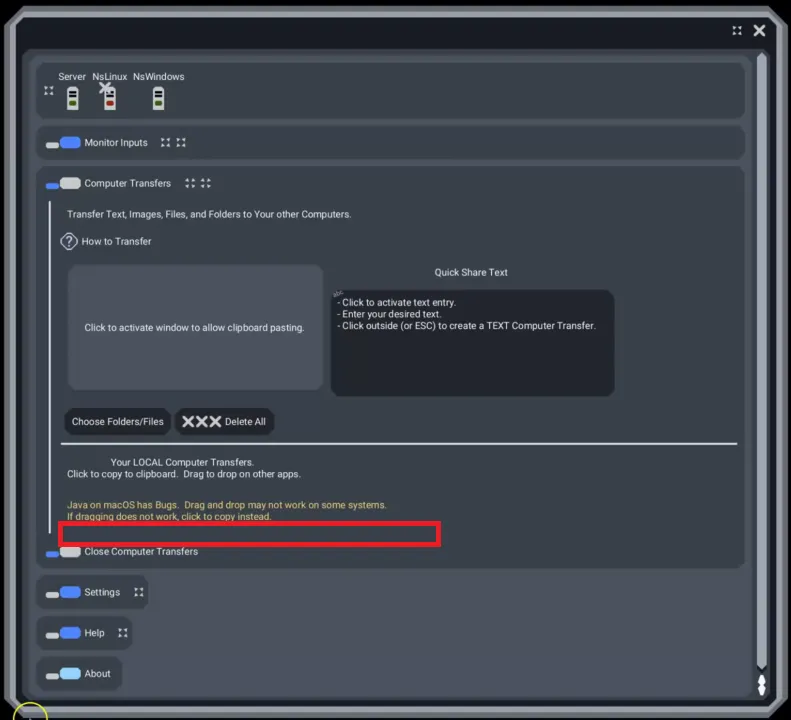Toggle the Monitor Inputs switch

click(63, 143)
